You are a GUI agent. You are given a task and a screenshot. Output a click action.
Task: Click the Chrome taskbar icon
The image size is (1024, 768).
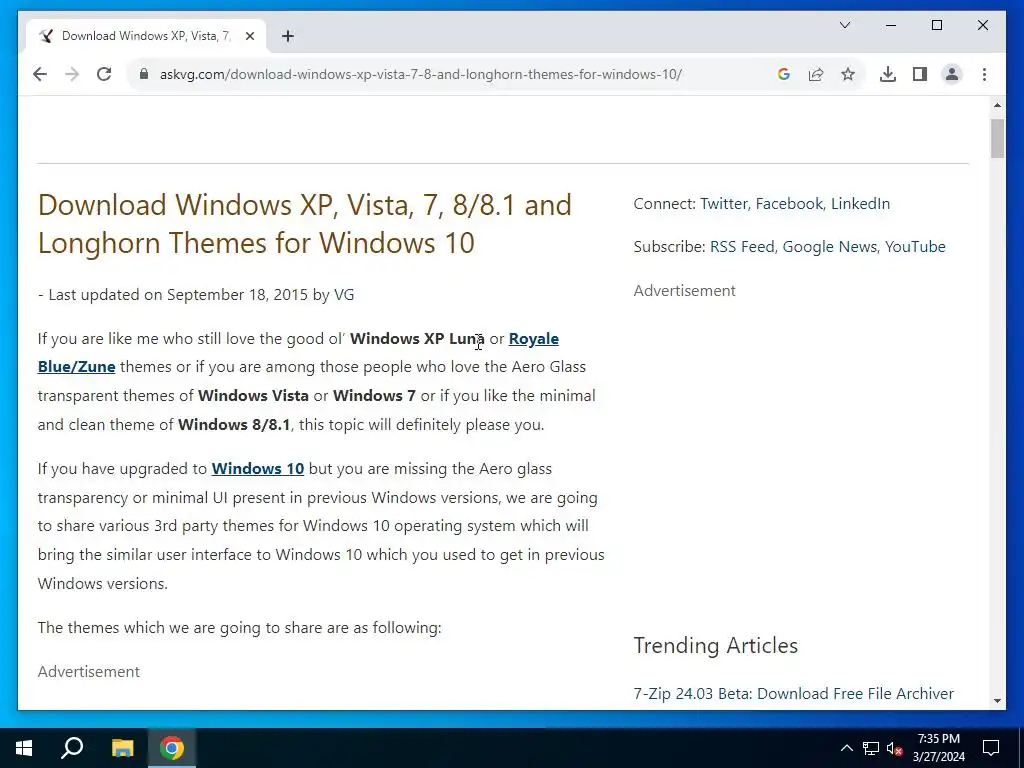tap(172, 748)
